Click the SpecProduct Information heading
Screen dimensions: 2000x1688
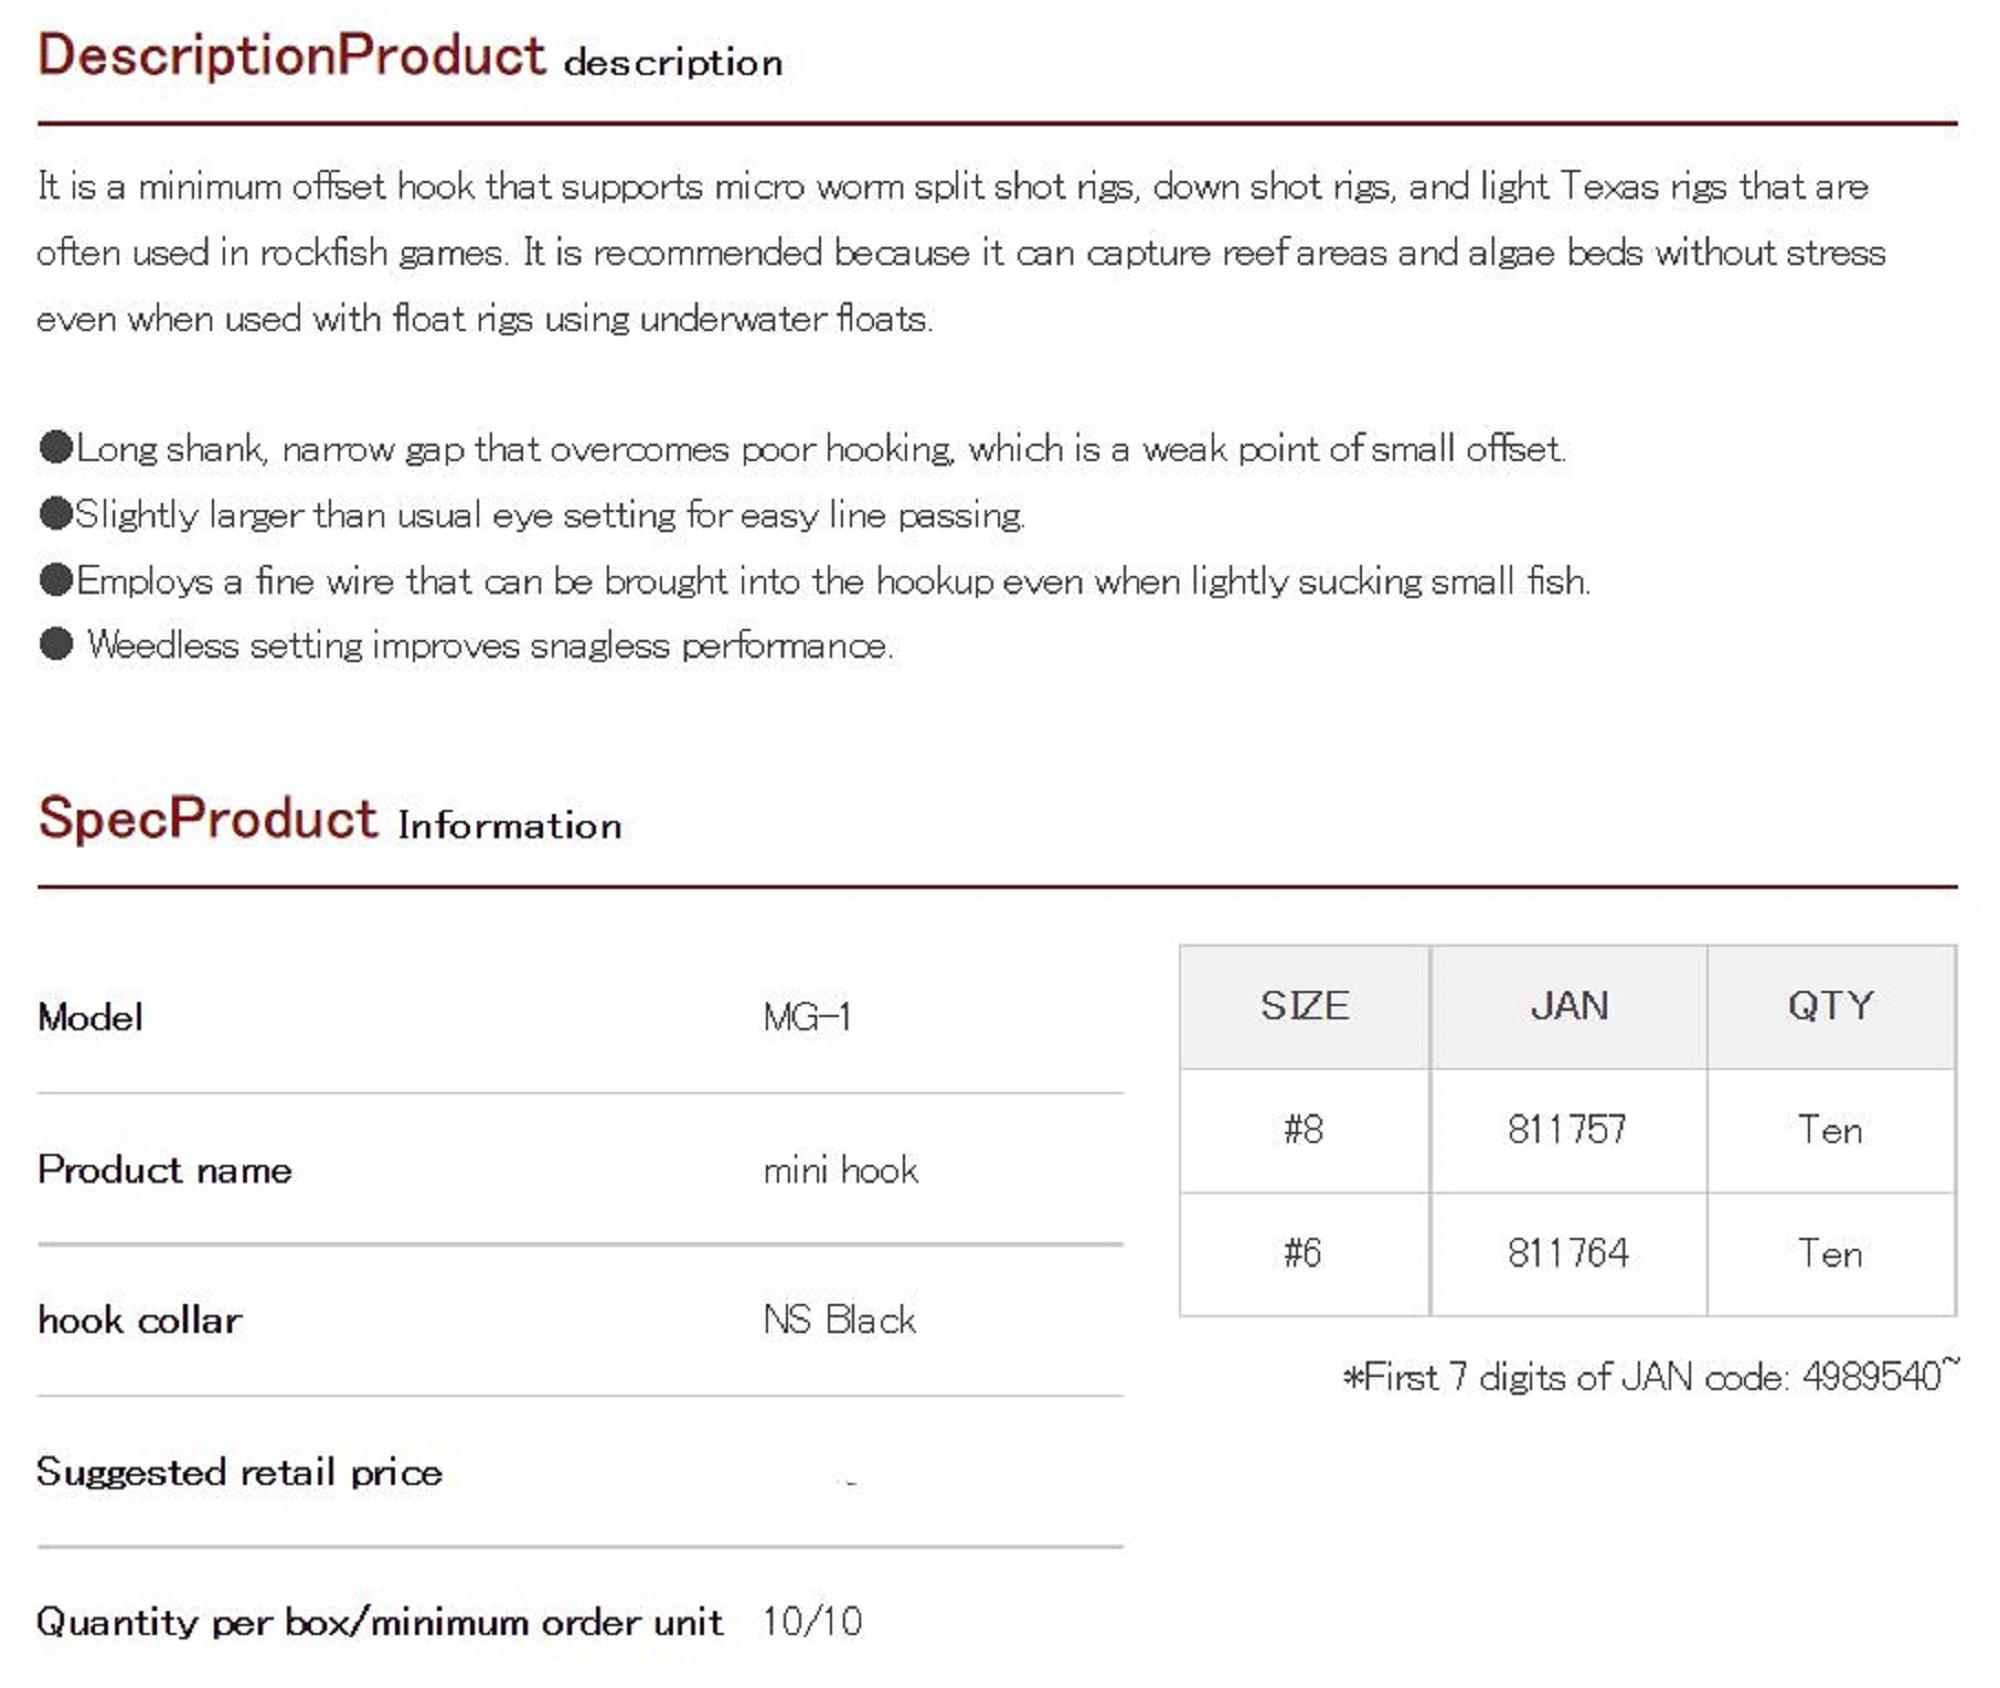pyautogui.click(x=330, y=820)
